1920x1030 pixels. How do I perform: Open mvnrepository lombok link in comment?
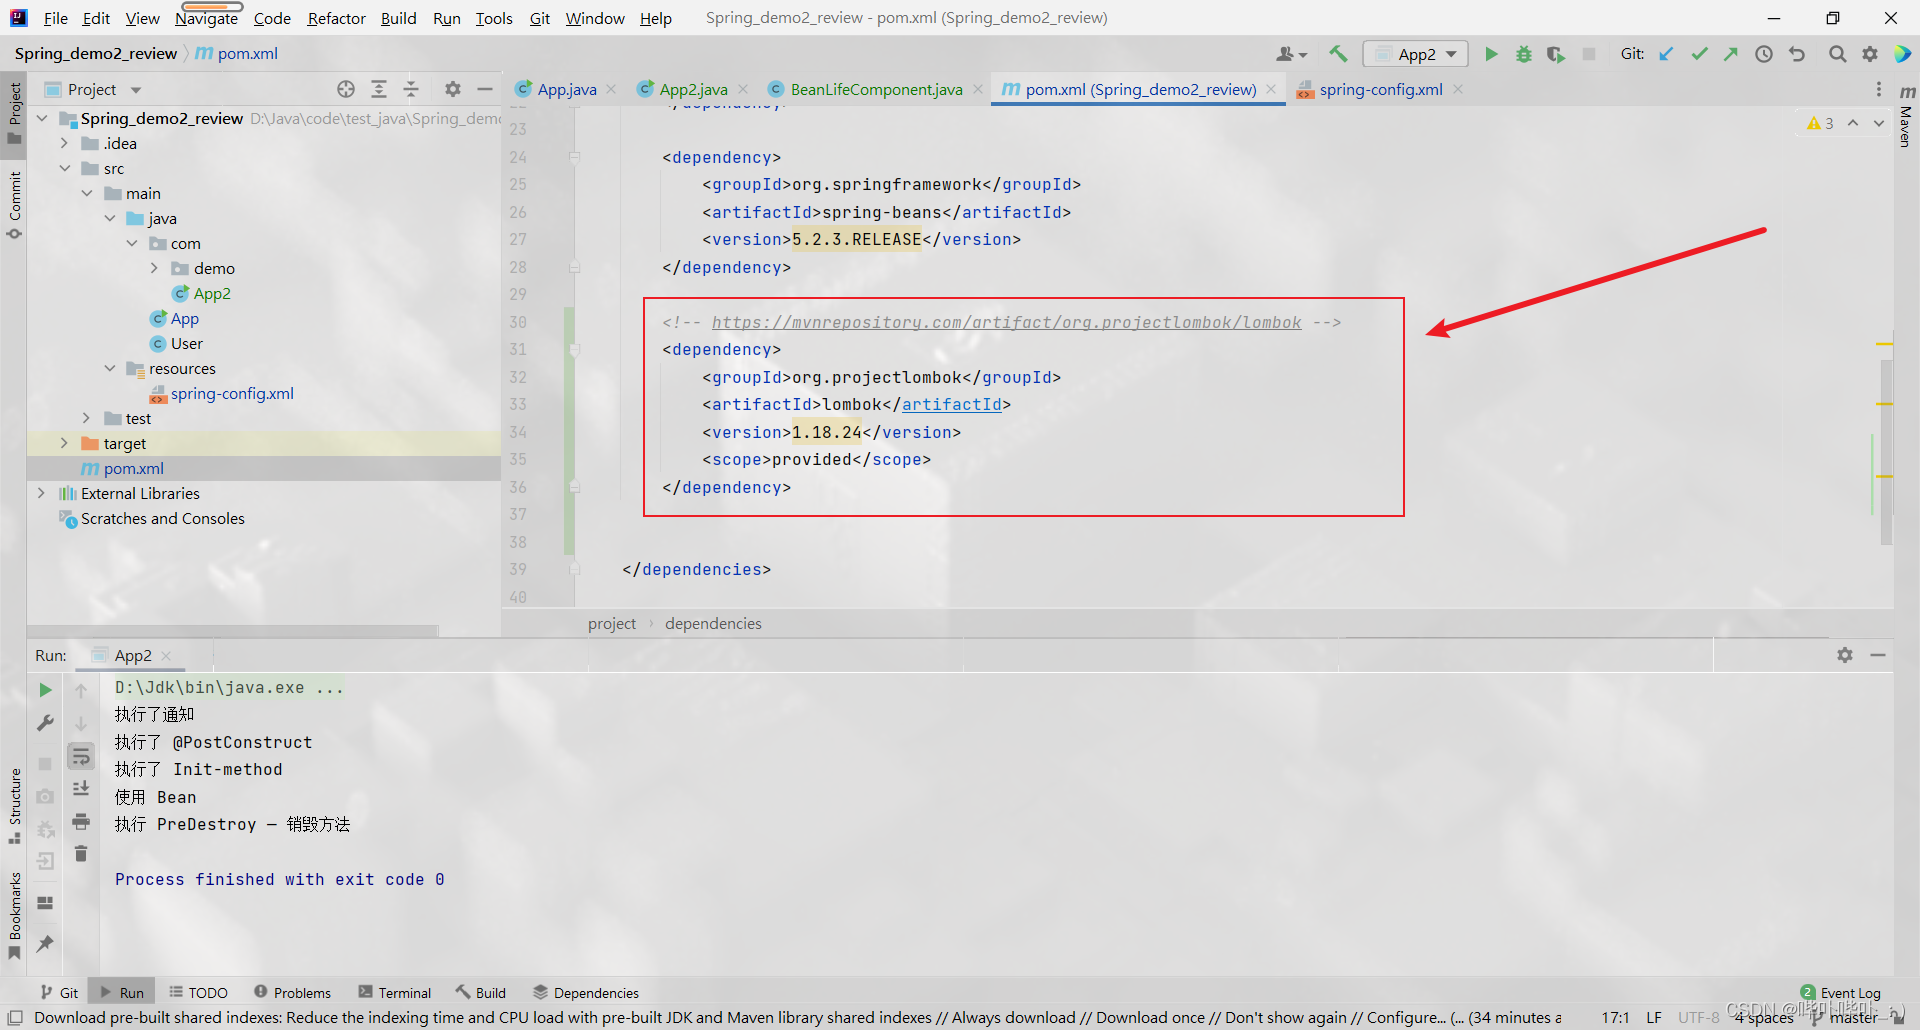(x=1006, y=322)
